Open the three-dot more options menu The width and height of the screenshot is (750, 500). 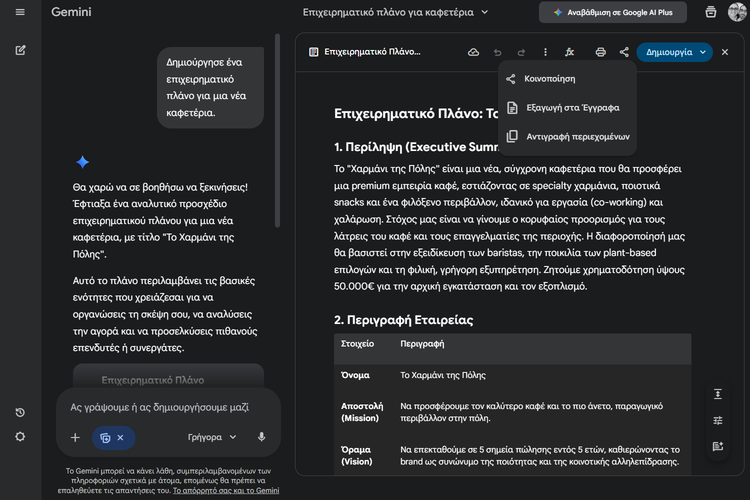point(545,52)
